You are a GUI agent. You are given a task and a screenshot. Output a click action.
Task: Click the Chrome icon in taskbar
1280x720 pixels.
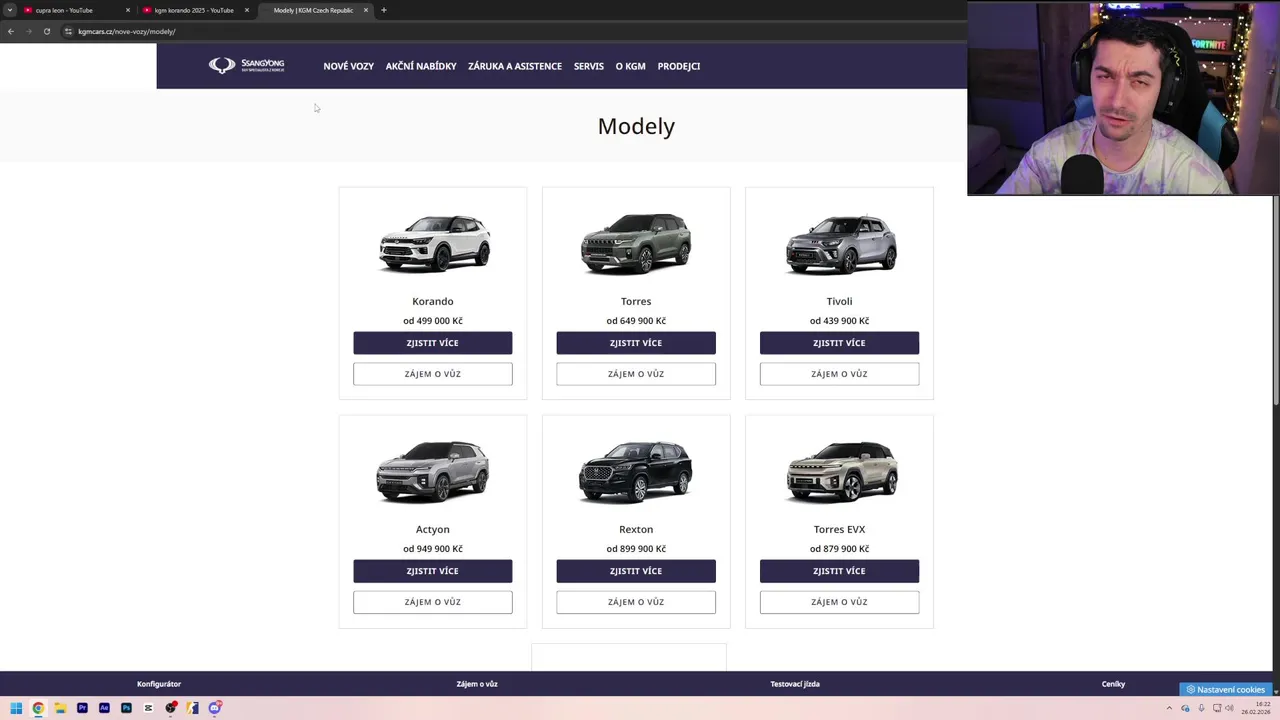click(x=38, y=708)
